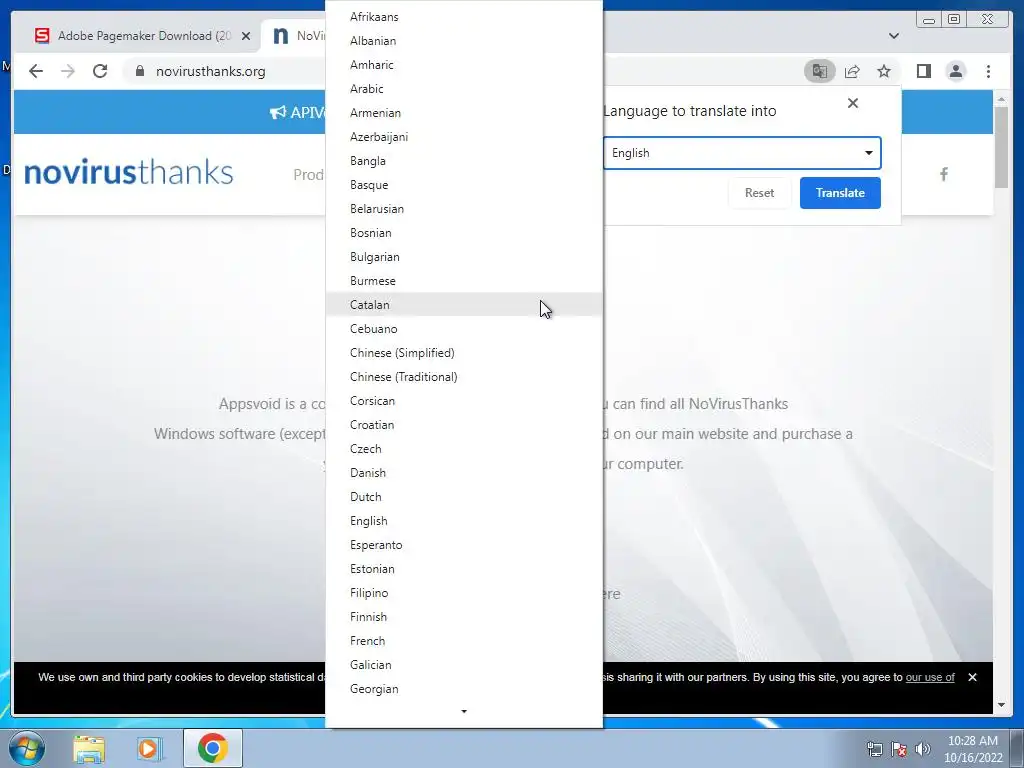Click the browser forward arrow
The height and width of the screenshot is (768, 1024).
68,71
